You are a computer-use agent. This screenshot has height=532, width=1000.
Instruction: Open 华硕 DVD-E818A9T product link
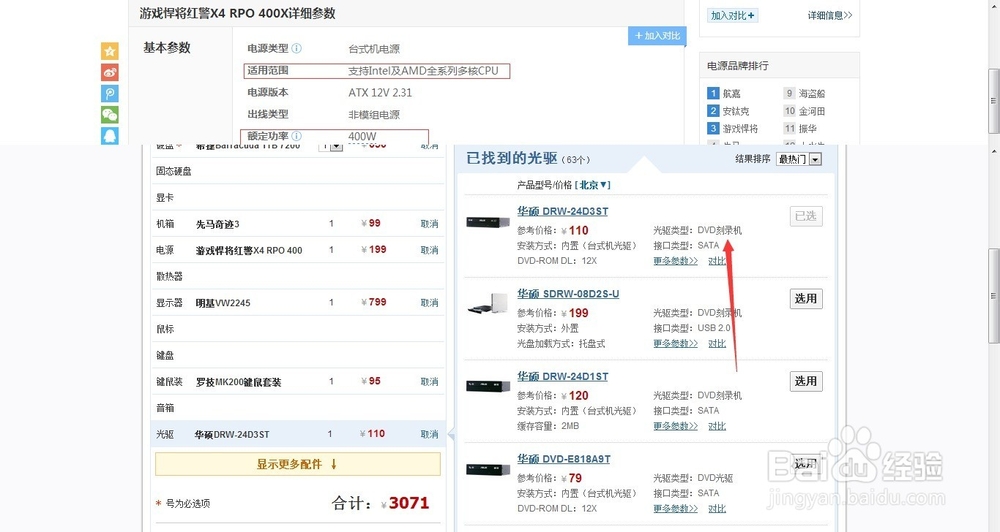click(564, 459)
